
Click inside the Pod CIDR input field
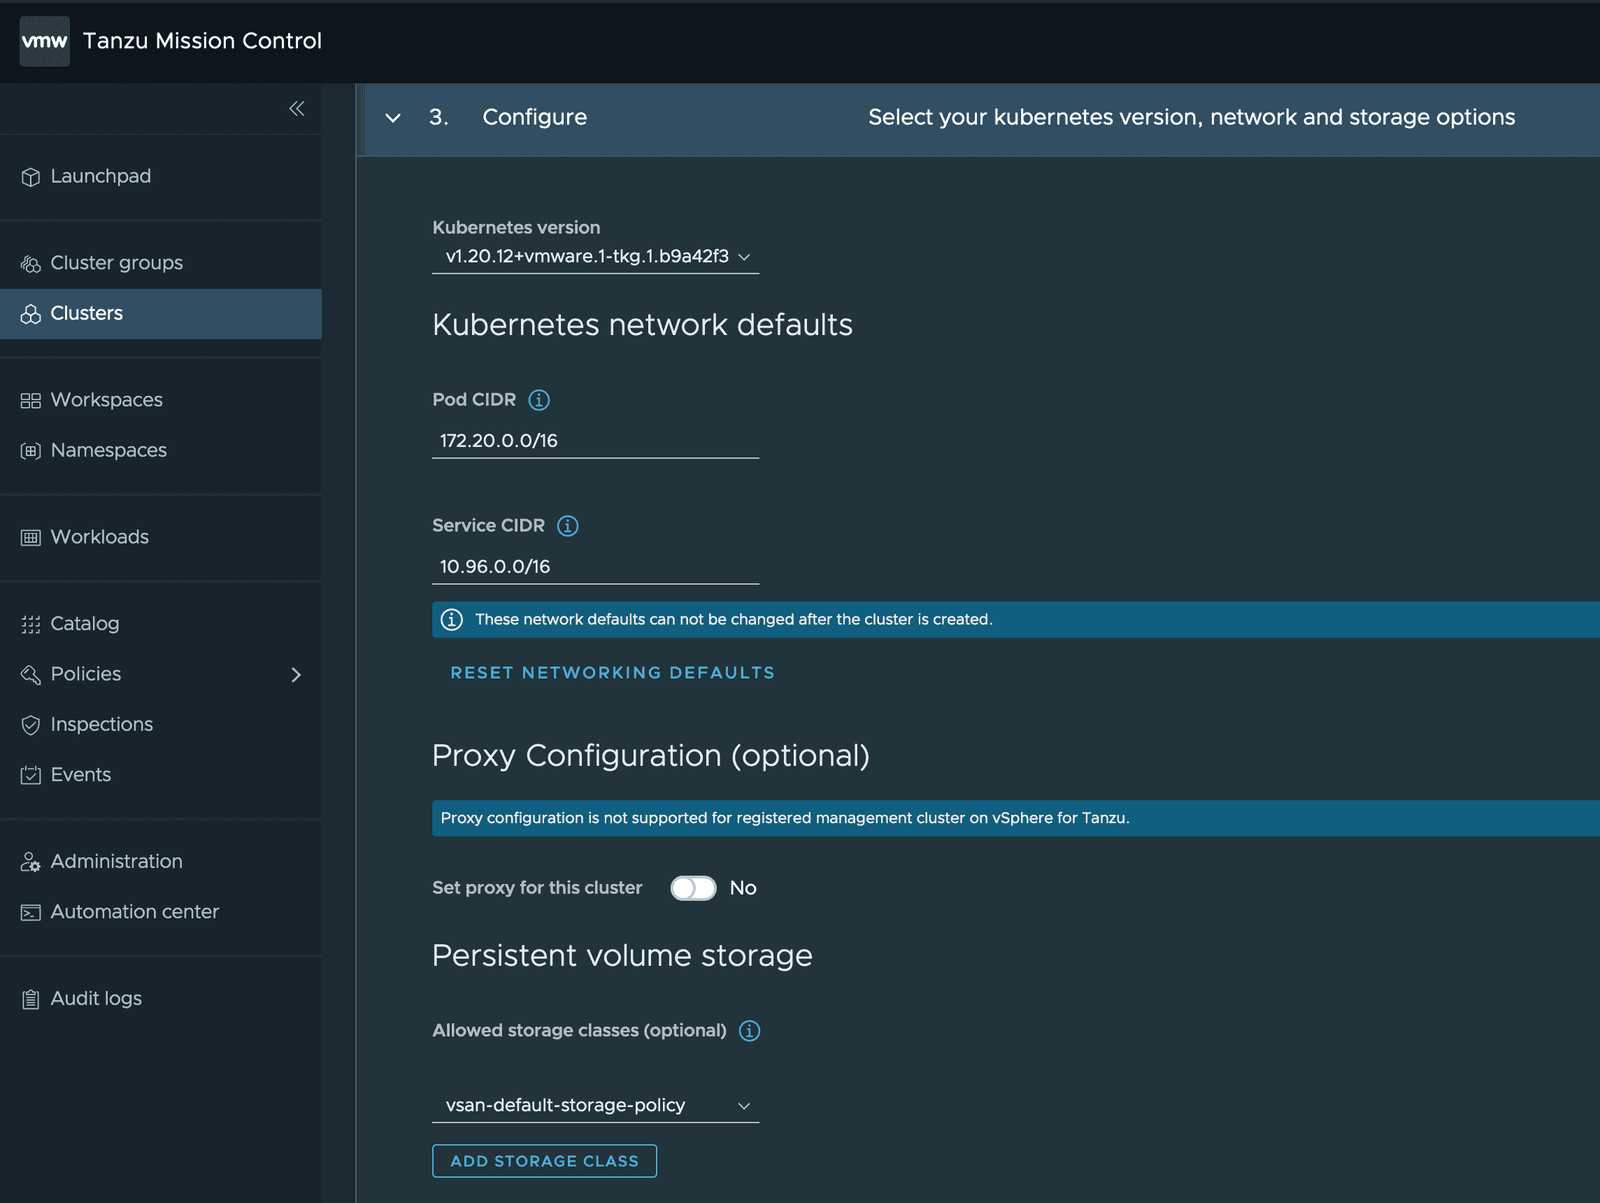(x=595, y=440)
